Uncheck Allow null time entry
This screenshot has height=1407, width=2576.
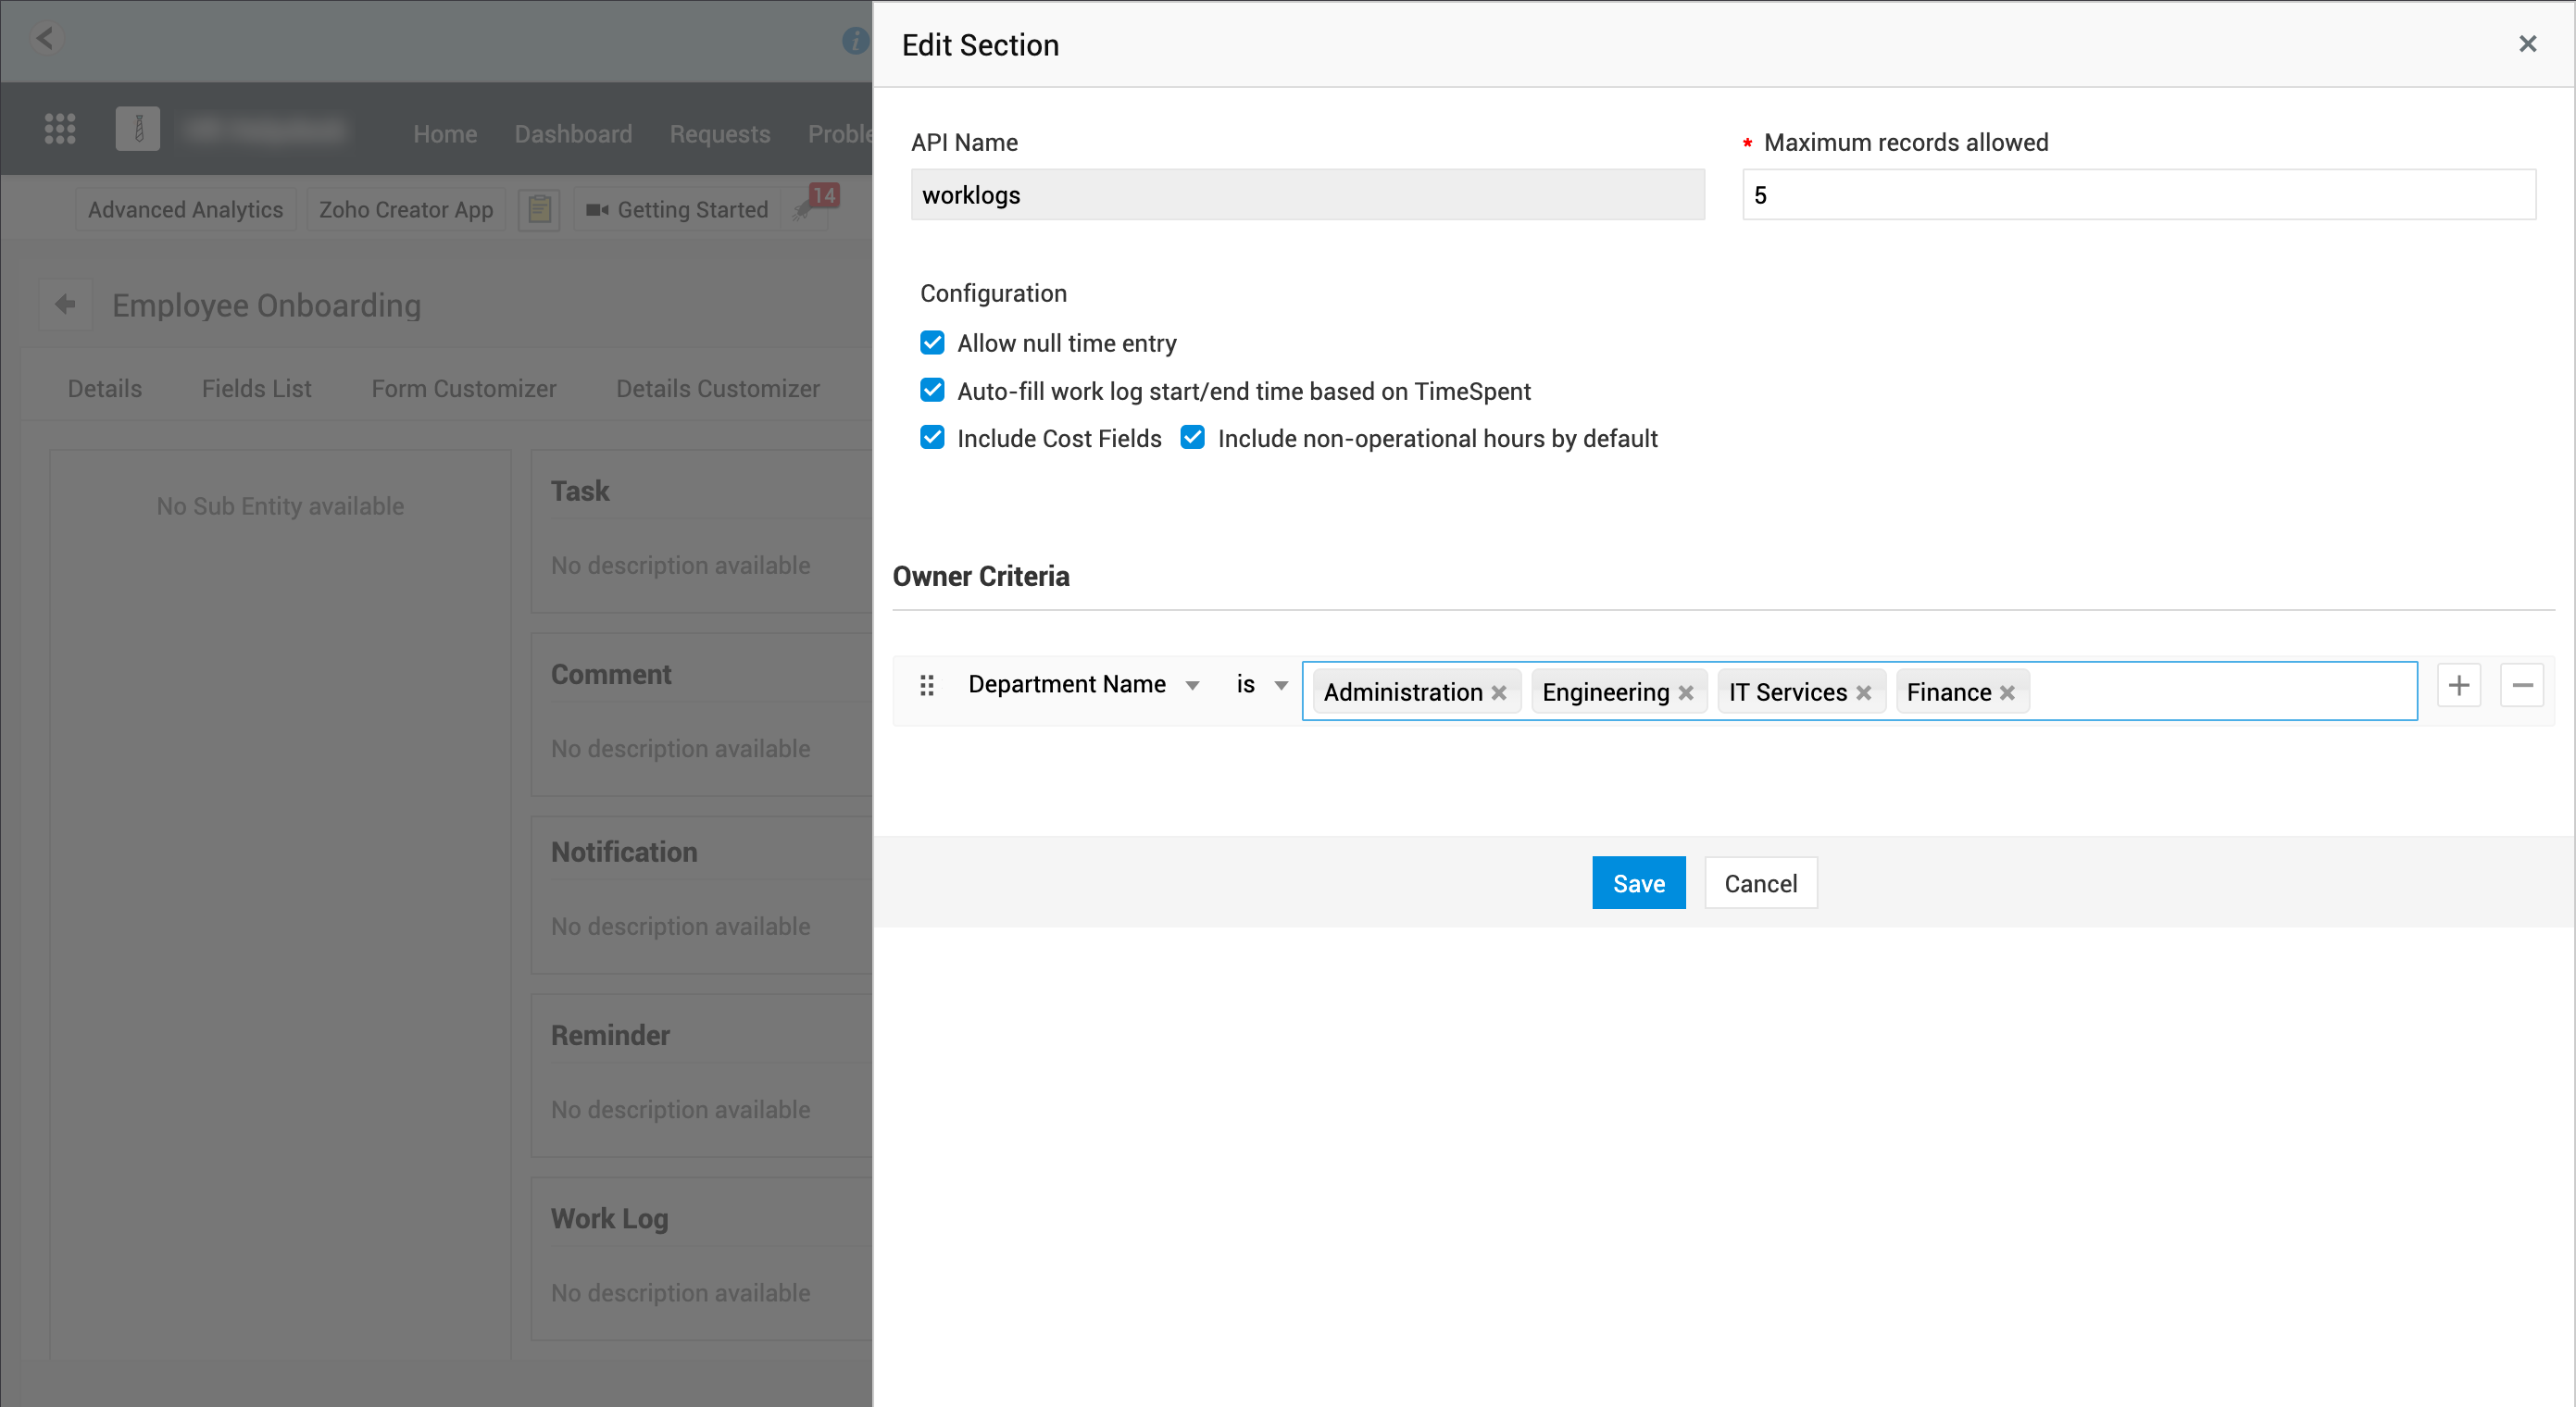tap(932, 343)
